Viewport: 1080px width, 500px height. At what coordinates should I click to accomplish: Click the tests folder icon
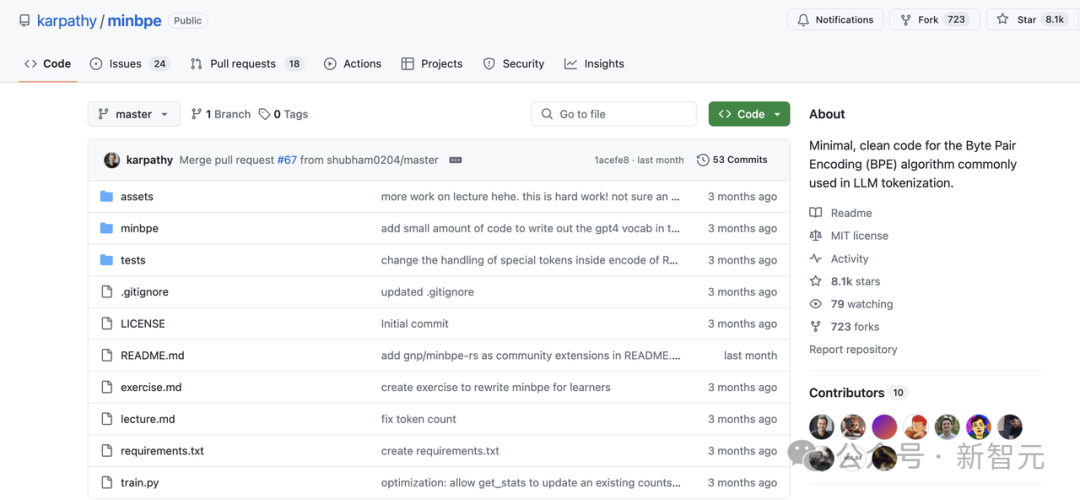106,260
